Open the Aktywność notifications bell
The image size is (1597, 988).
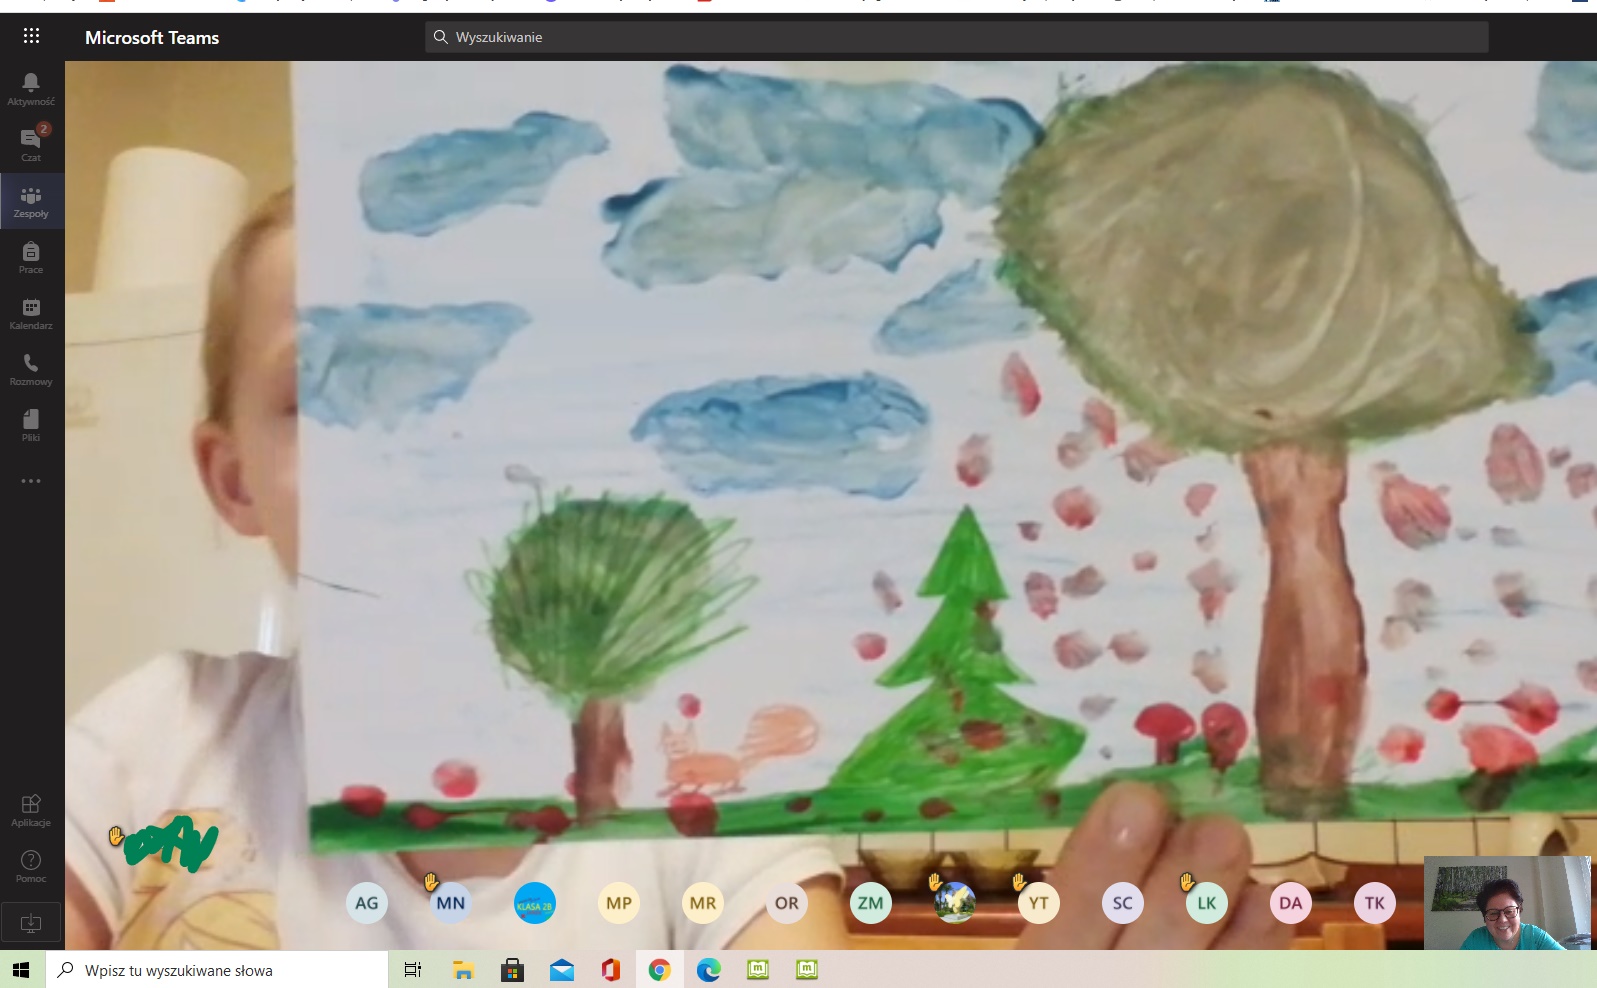click(x=31, y=88)
